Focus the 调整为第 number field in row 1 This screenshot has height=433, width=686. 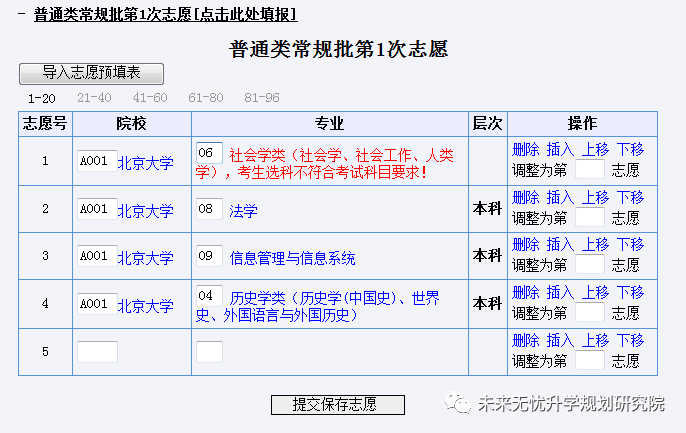pos(590,169)
